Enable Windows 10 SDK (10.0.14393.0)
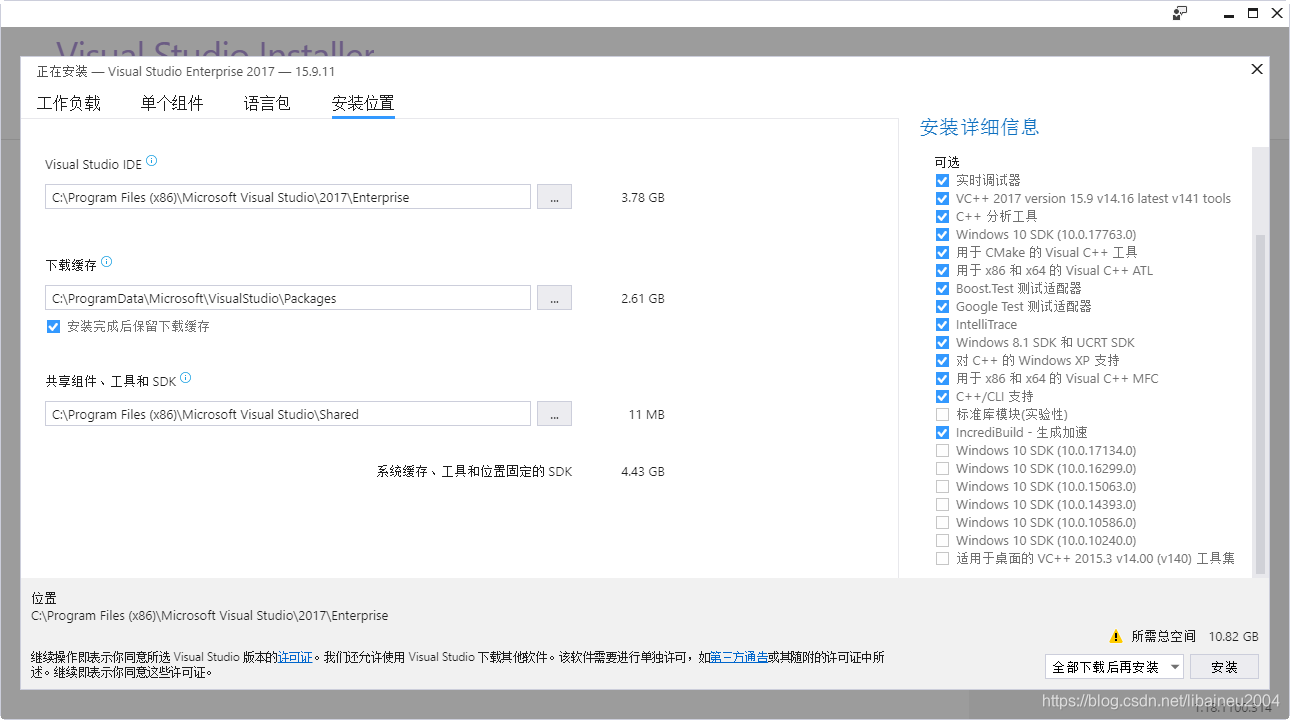 coord(942,504)
